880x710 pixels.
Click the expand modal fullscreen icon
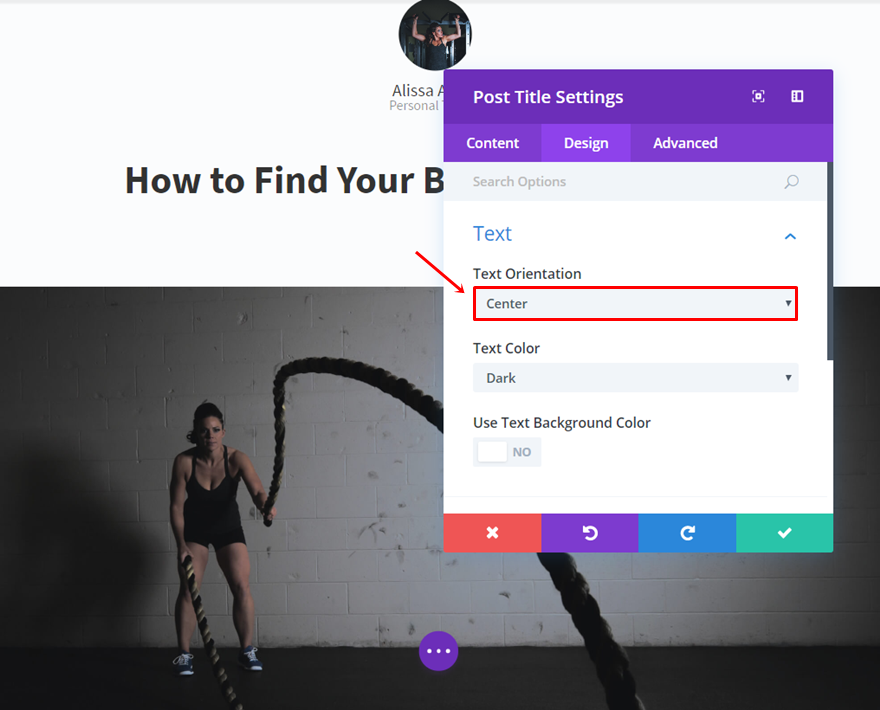758,97
